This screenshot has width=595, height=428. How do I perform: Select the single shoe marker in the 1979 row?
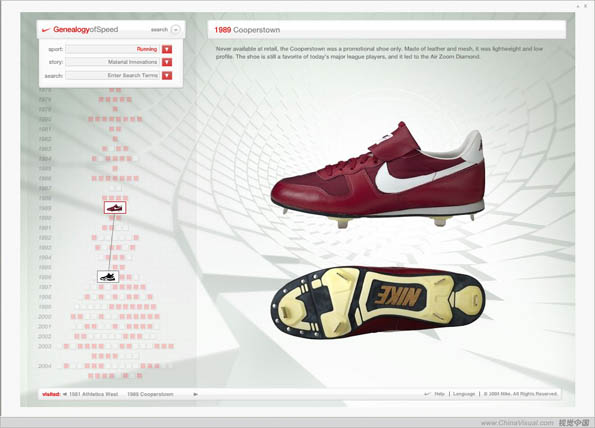tap(115, 109)
